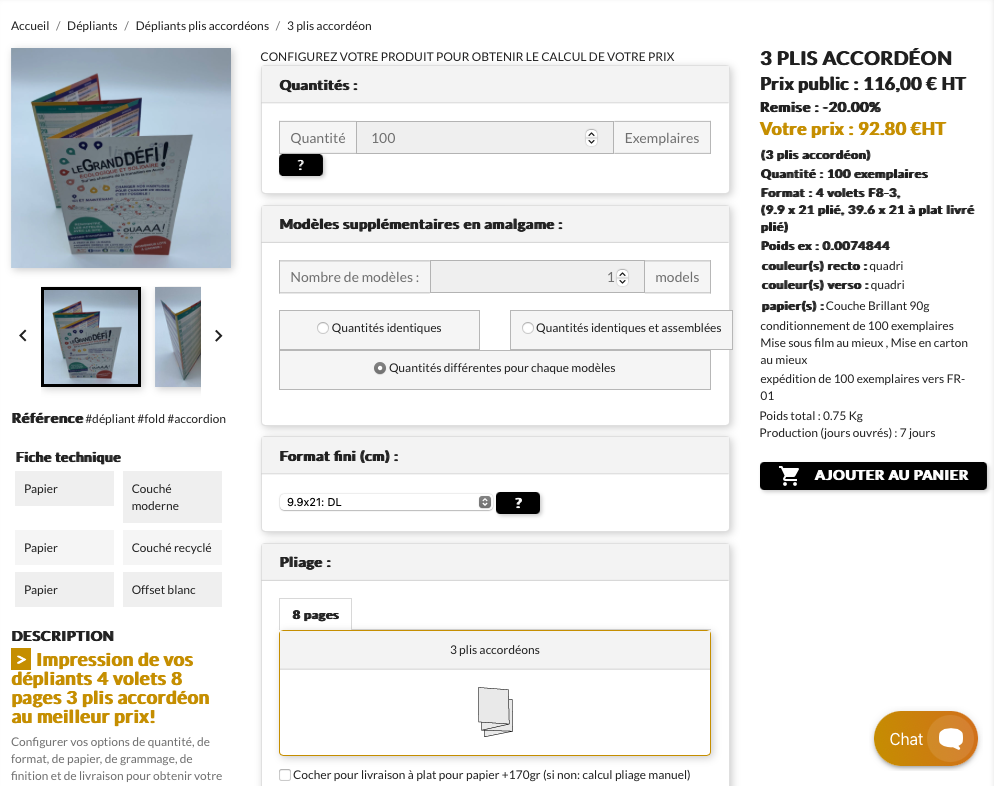Check the livraison à plat checkbox

click(x=285, y=775)
